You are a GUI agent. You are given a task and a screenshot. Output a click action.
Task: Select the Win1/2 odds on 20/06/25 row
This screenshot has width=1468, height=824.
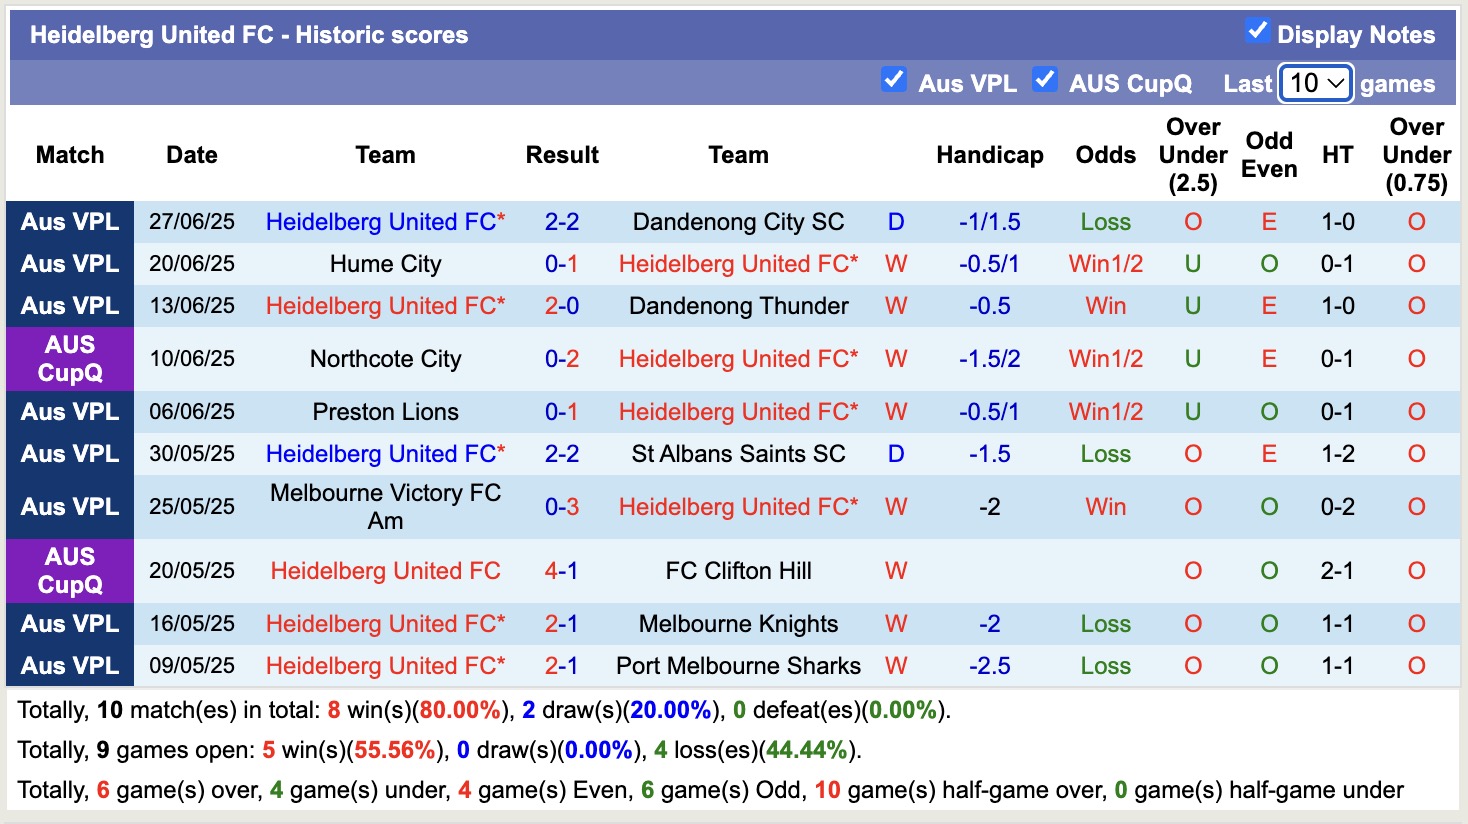[x=1105, y=264]
